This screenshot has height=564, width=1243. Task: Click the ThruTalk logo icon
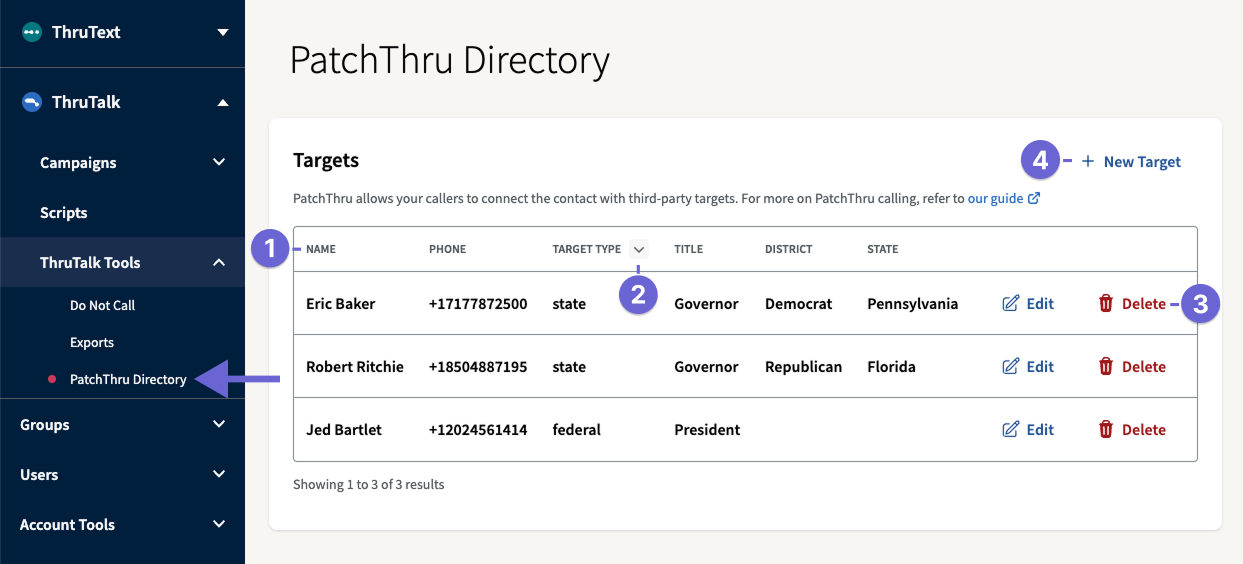32,102
